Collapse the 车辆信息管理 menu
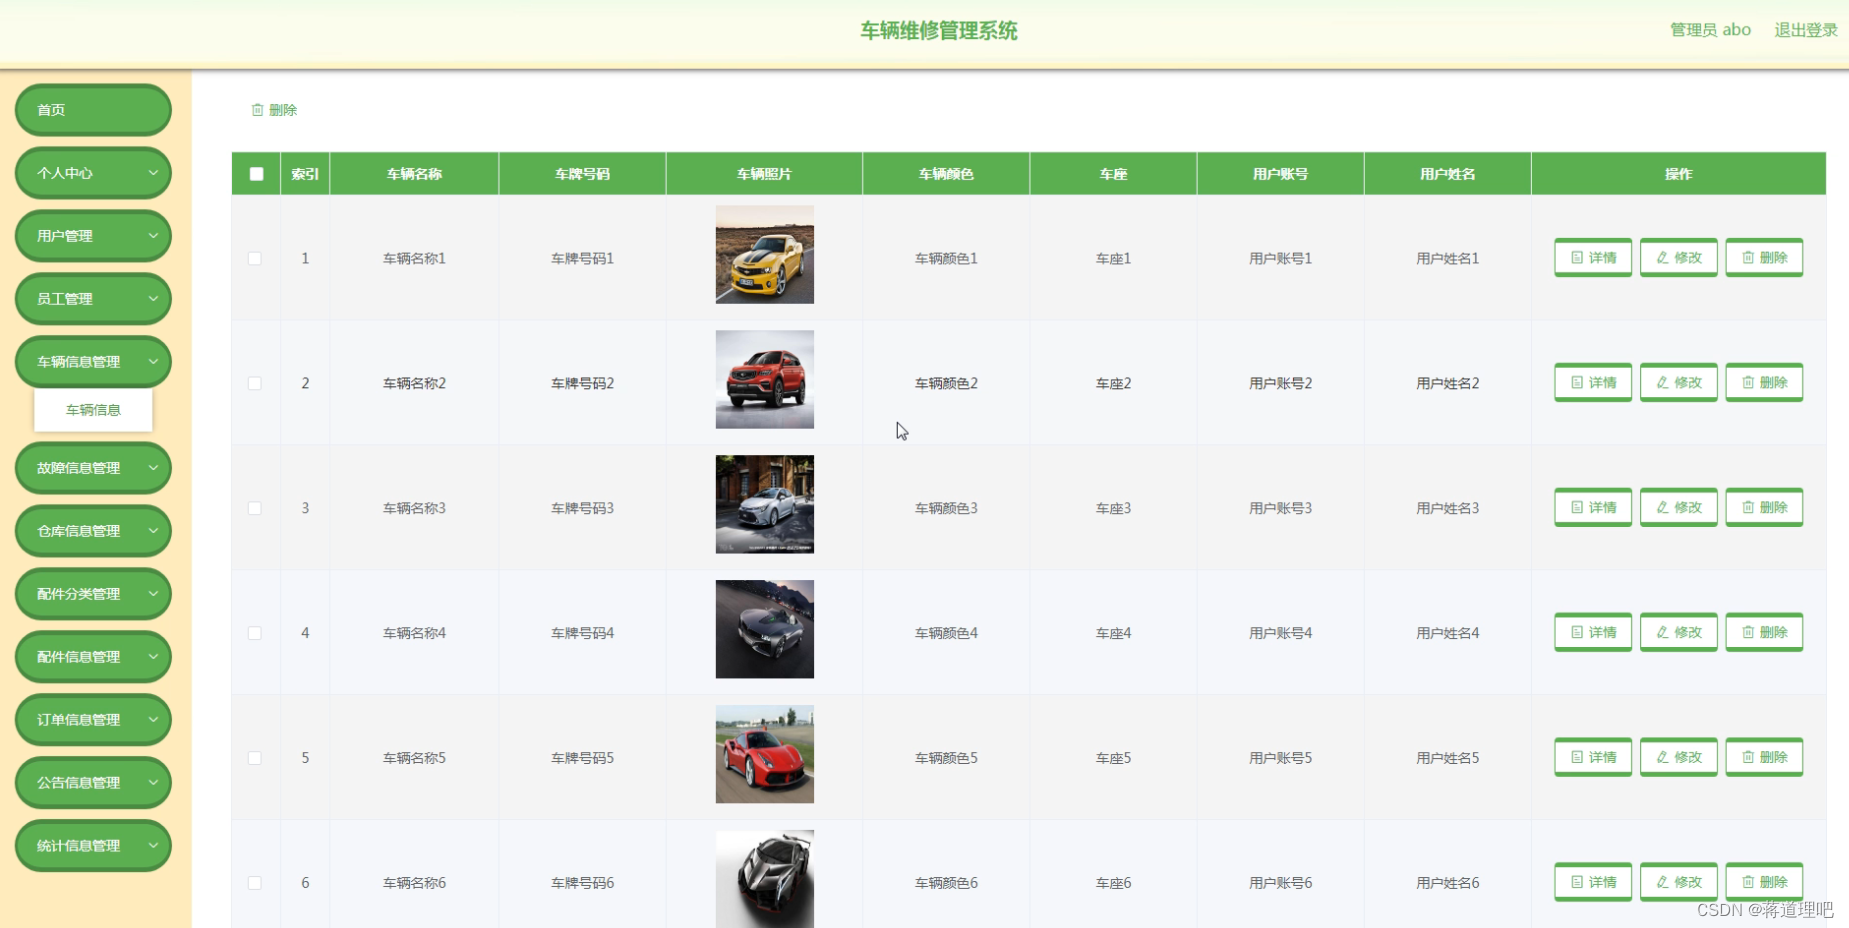Viewport: 1849px width, 928px height. [x=93, y=361]
